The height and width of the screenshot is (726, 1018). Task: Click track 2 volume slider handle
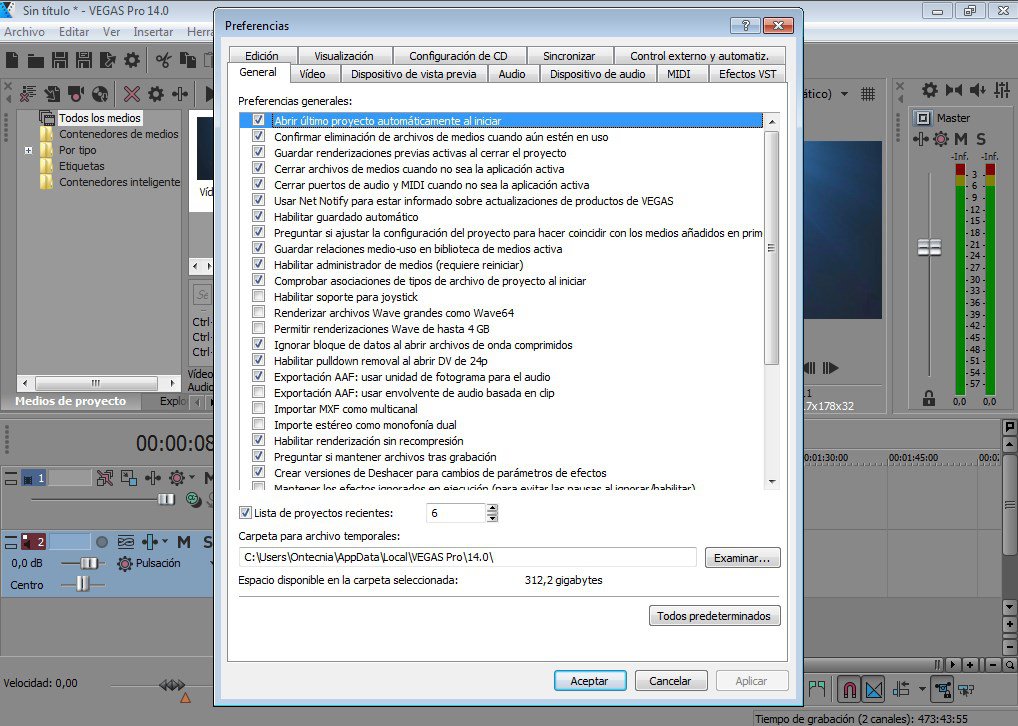[90, 563]
